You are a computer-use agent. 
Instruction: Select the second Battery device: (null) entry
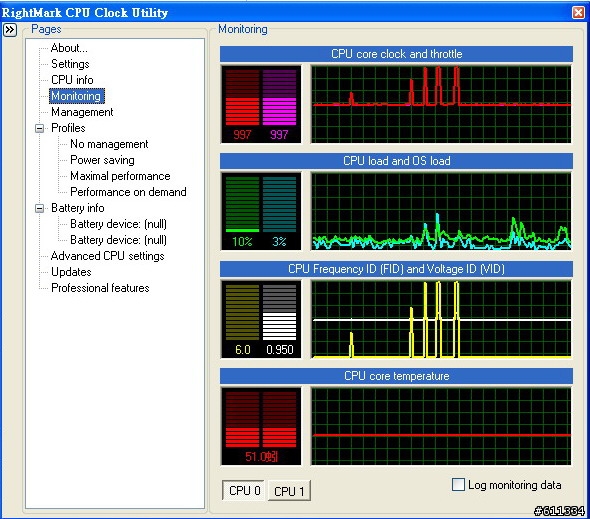(x=118, y=240)
